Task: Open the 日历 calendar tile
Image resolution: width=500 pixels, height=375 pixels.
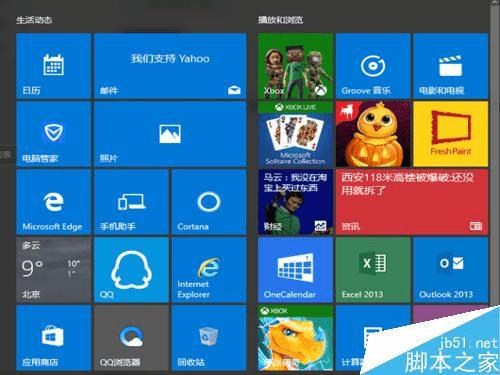Action: (53, 66)
